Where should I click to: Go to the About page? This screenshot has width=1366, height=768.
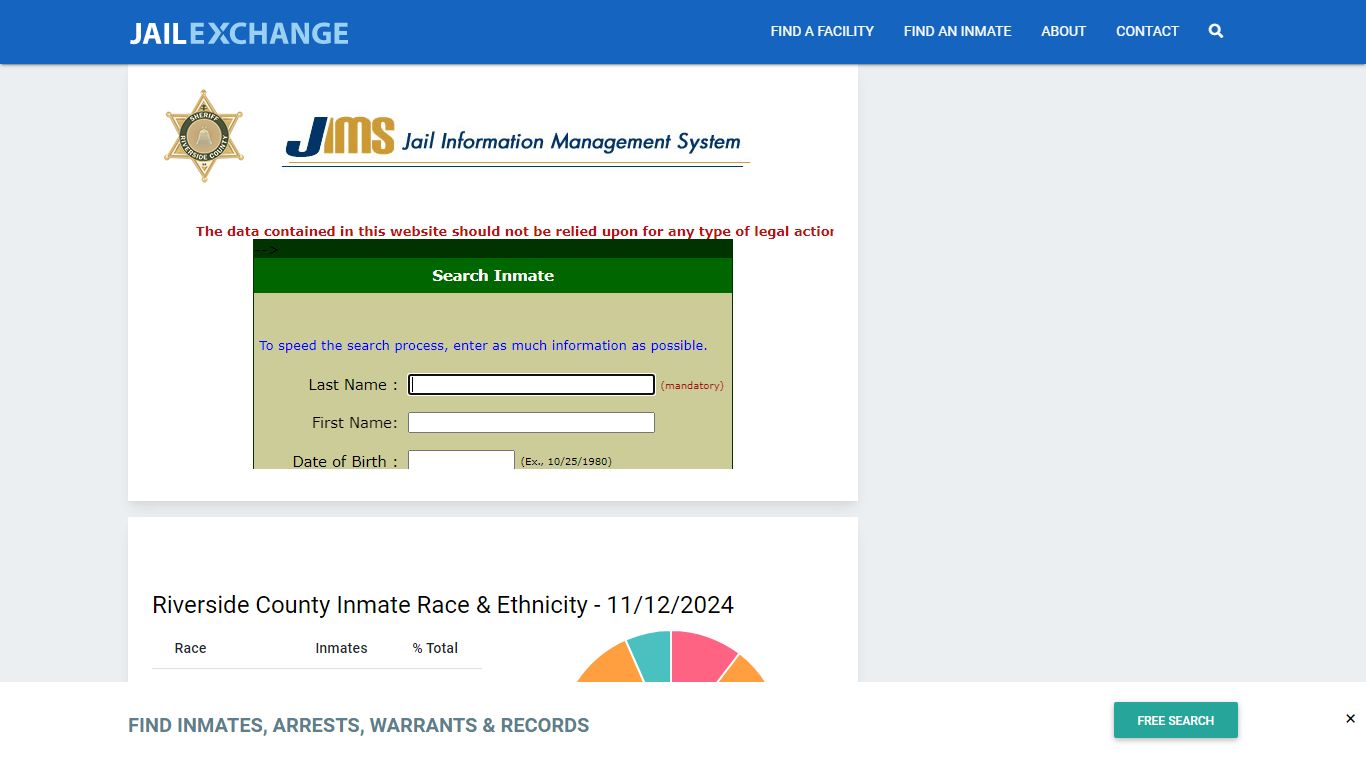(1063, 31)
